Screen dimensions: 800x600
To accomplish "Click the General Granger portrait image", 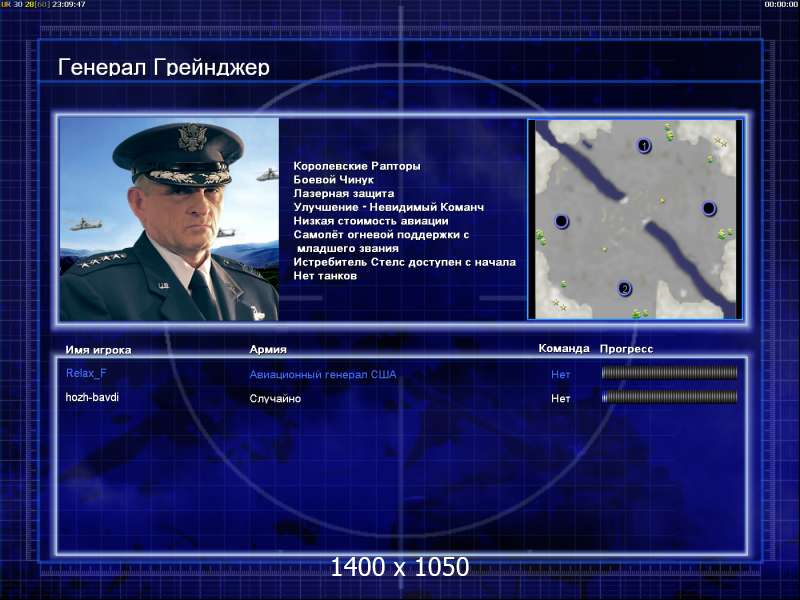I will click(x=169, y=219).
